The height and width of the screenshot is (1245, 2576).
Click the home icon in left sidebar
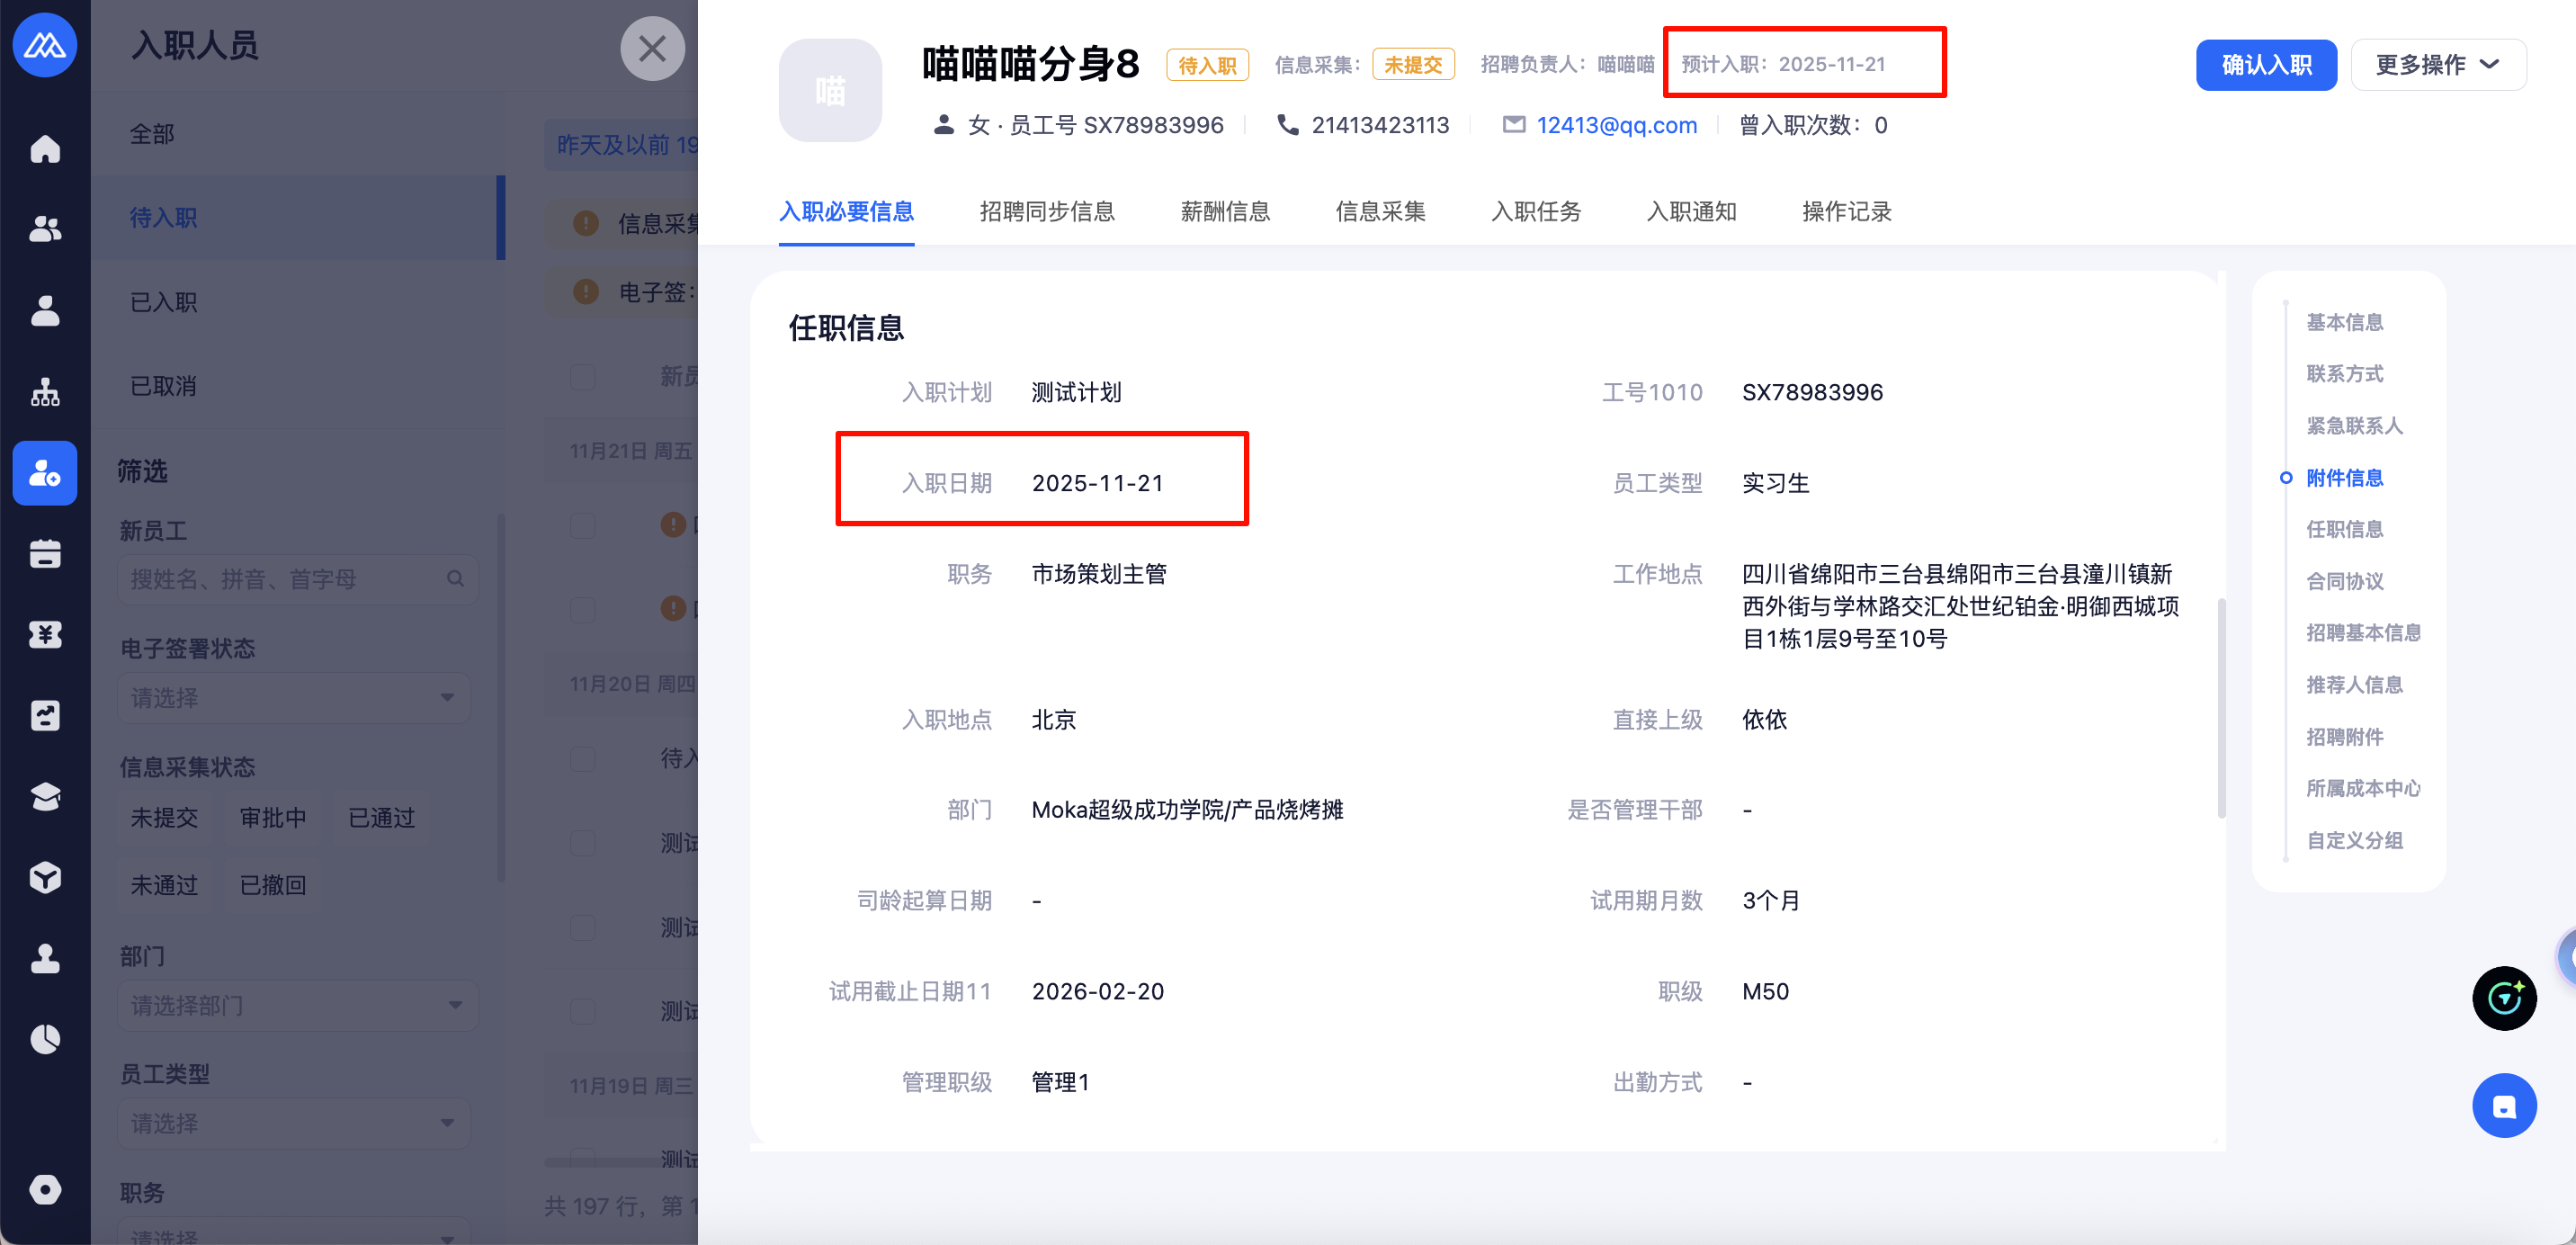tap(45, 149)
